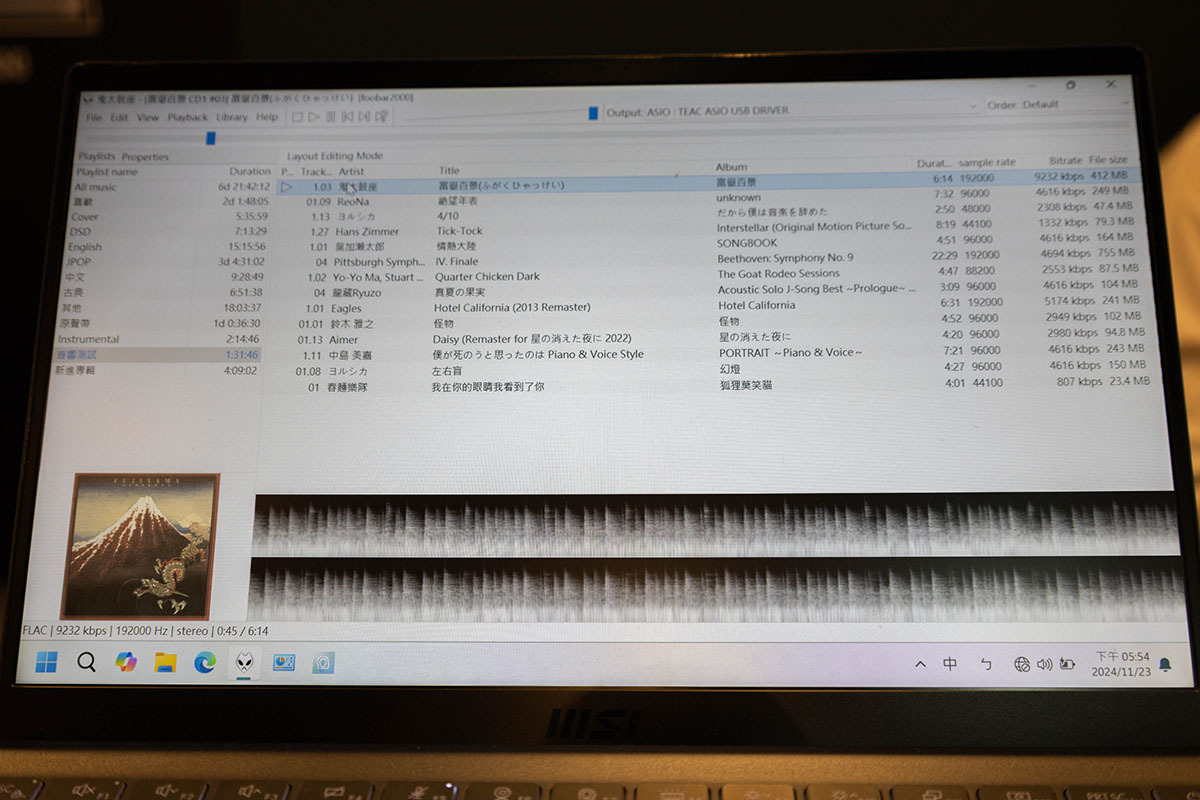Open Microsoft Edge from the taskbar
1200x800 pixels.
205,662
